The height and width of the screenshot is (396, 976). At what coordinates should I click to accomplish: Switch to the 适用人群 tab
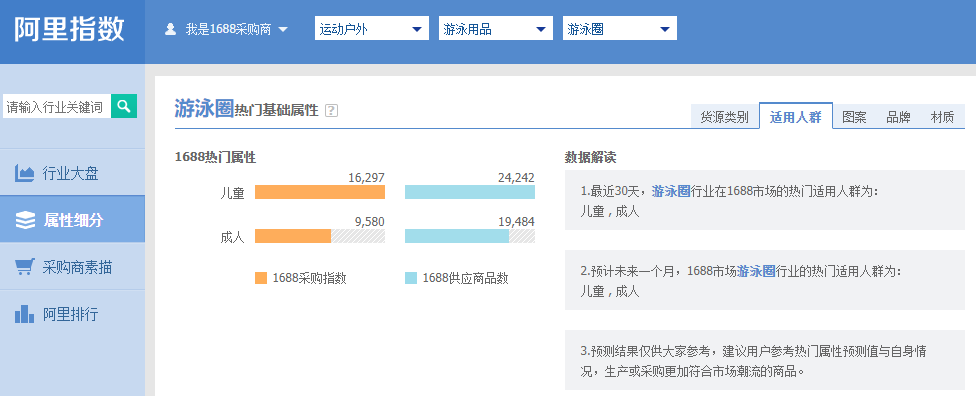(795, 116)
